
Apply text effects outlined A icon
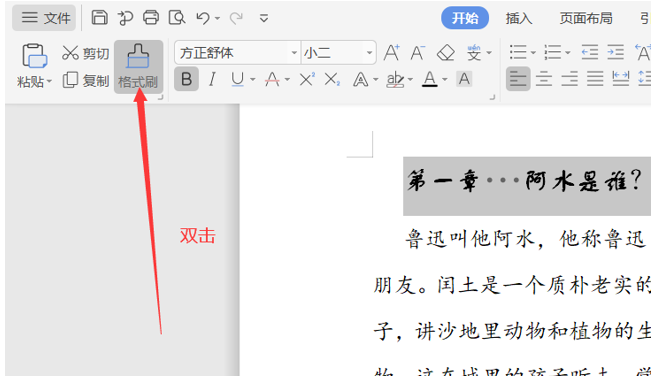coord(361,79)
